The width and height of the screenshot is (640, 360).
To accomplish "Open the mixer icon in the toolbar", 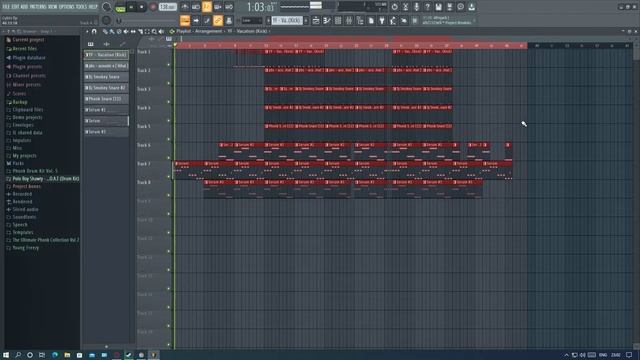I will pyautogui.click(x=349, y=20).
